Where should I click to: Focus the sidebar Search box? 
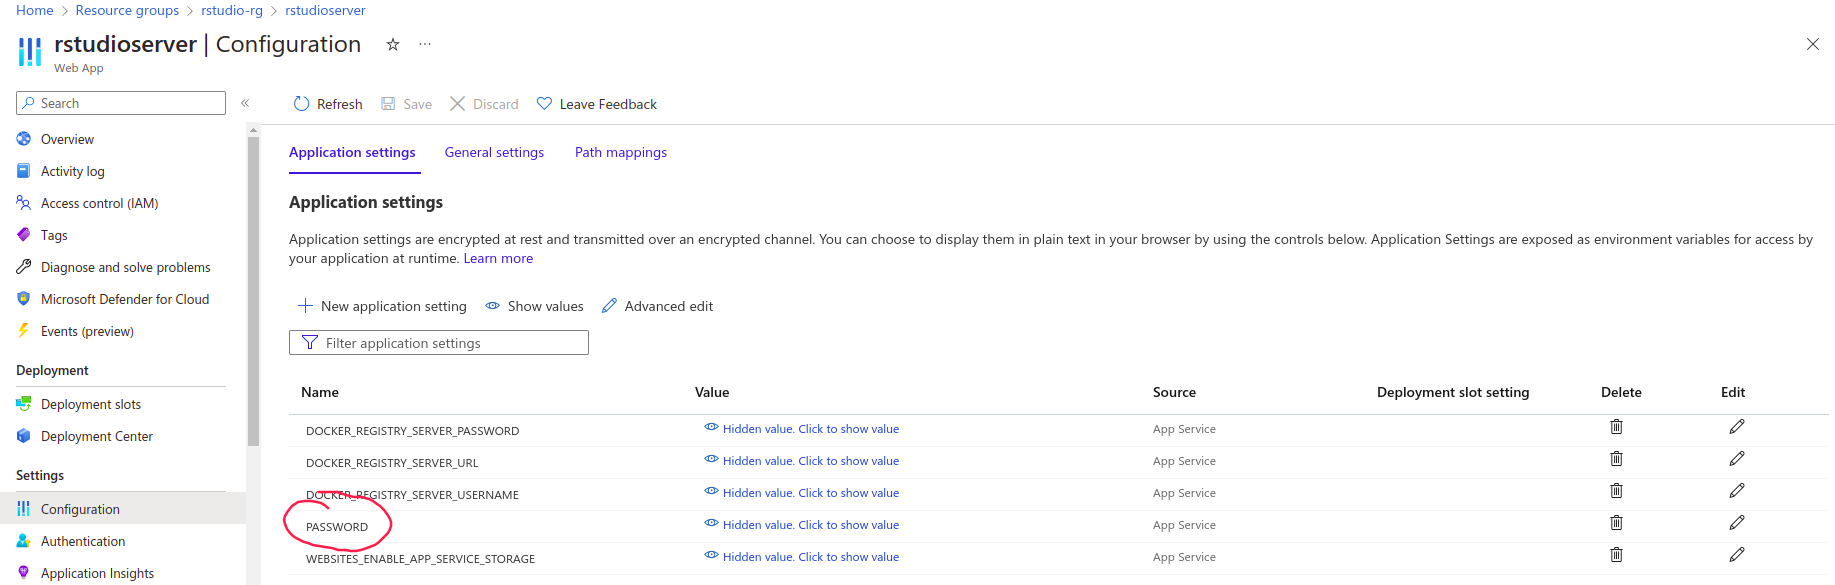121,103
